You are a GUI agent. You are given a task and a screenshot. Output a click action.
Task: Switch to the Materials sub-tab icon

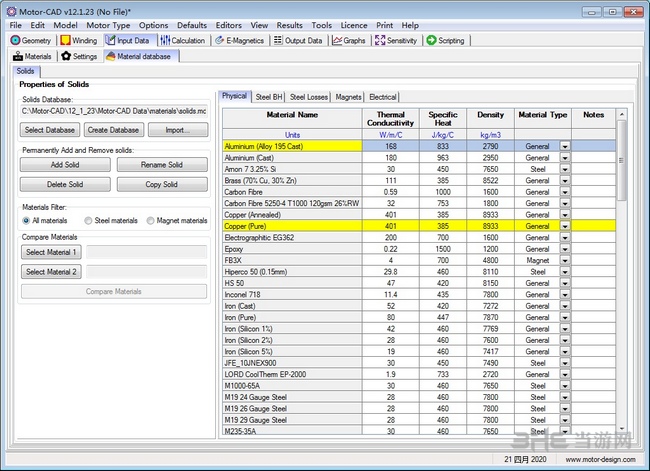(x=18, y=56)
